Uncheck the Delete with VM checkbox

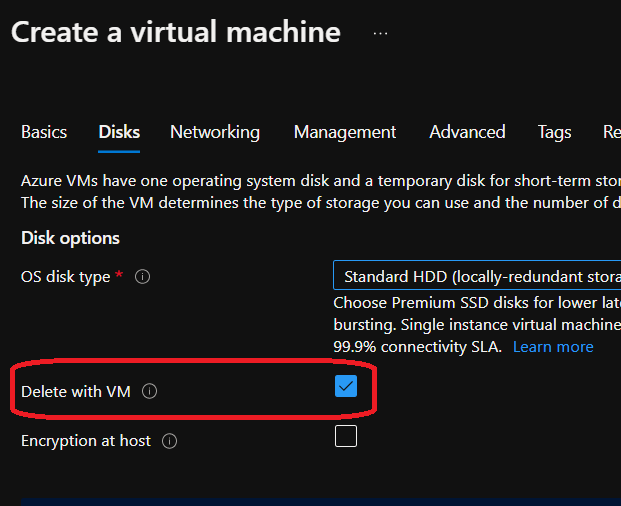[346, 386]
